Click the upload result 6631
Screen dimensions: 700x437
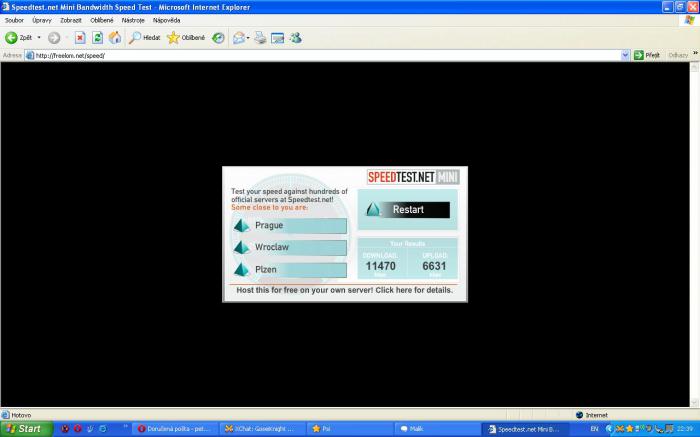point(434,266)
